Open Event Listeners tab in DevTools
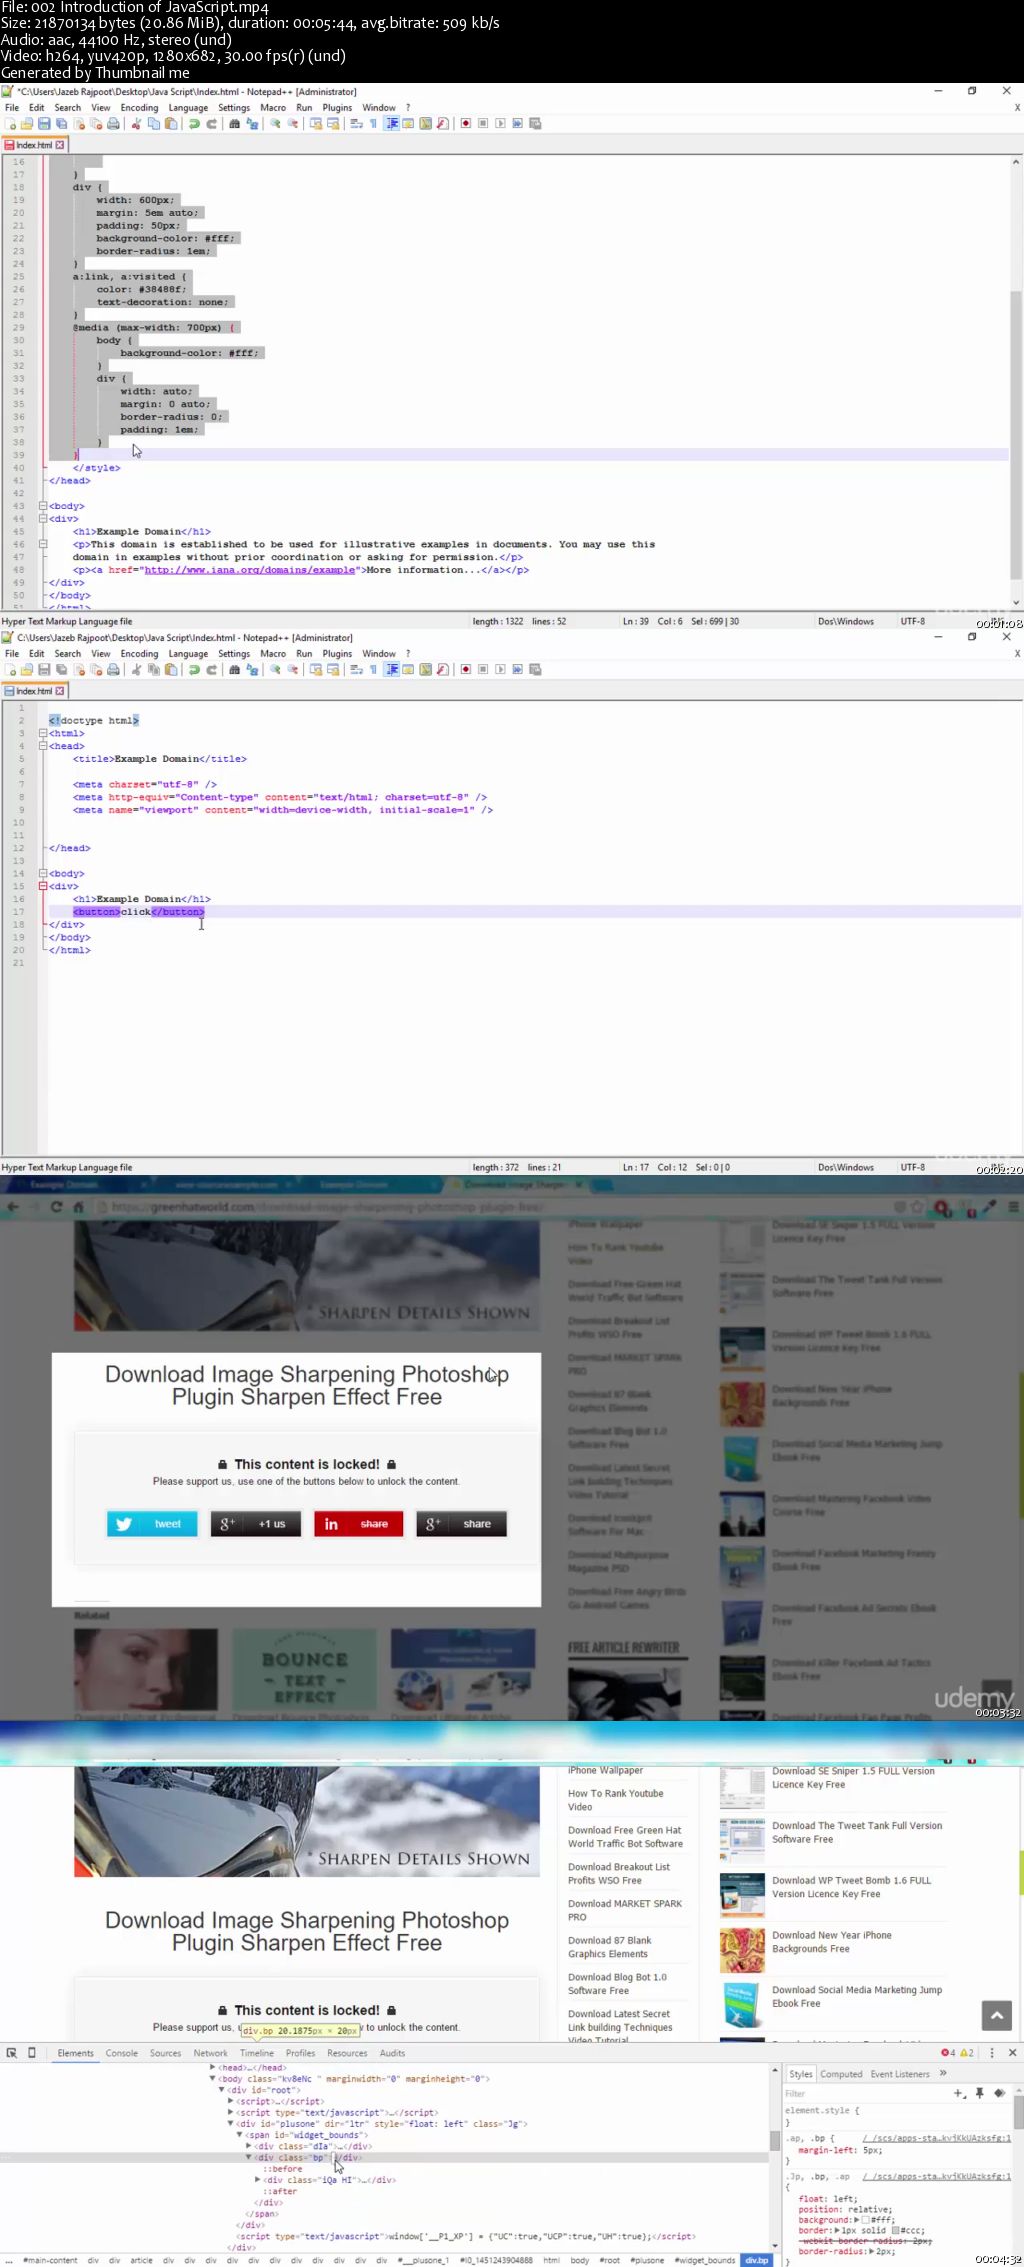The image size is (1024, 2267). 900,2074
